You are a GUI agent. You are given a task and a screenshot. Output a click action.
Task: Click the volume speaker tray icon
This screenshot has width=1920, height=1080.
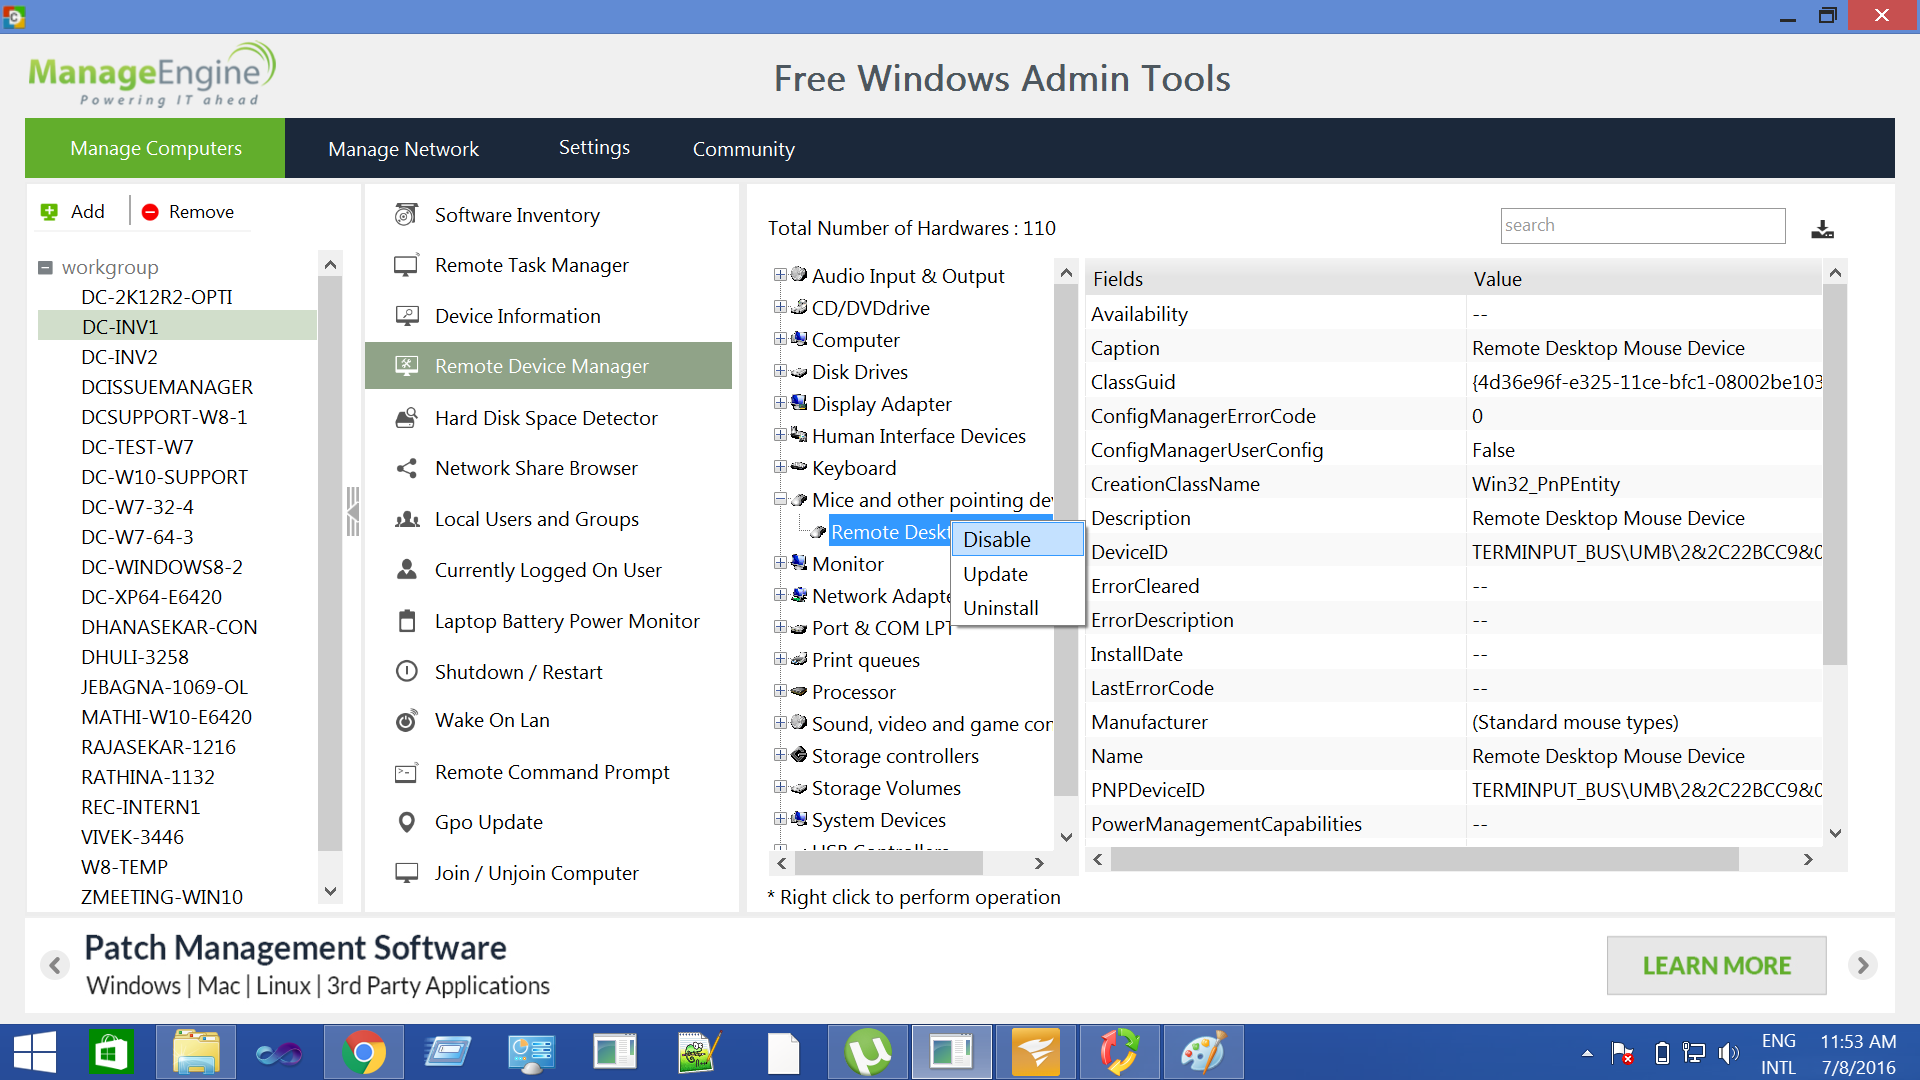(1728, 1053)
